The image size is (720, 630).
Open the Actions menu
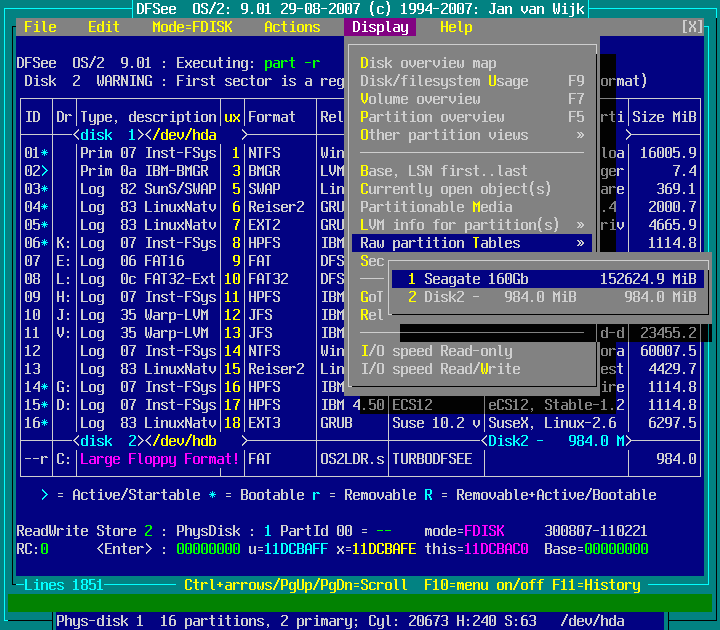[292, 27]
